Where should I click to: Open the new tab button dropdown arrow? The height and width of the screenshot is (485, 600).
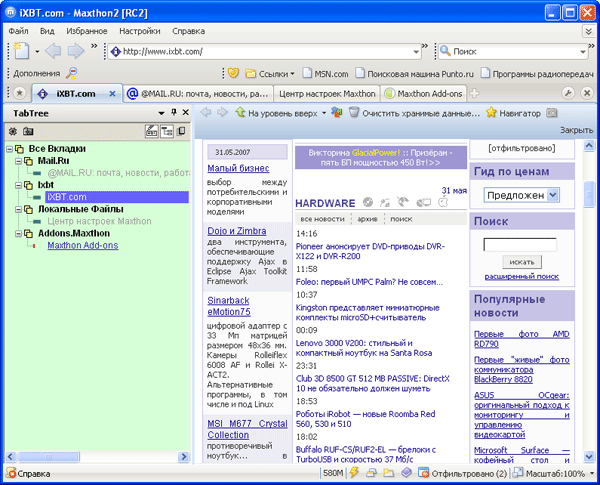37,51
